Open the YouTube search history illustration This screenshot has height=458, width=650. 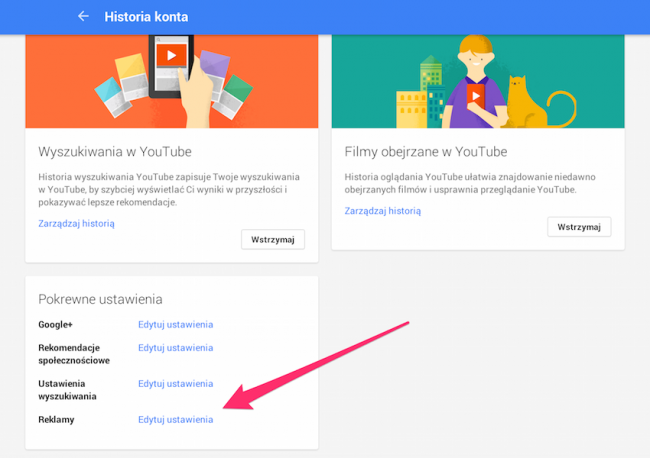(172, 81)
